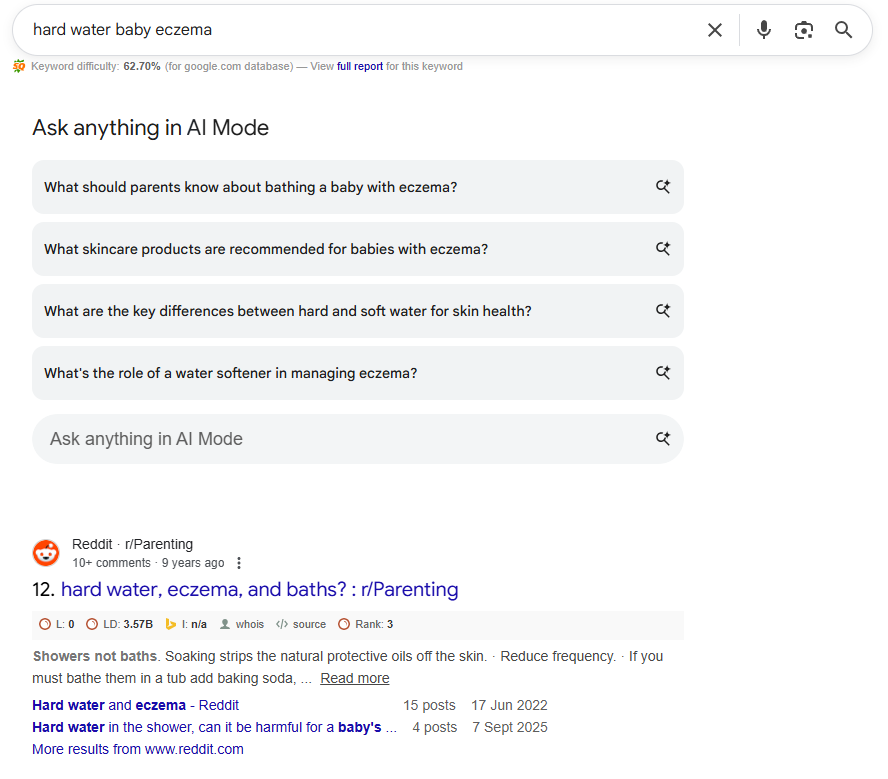Screen dimensions: 888x779
Task: Click AI search icon beside water softener question
Action: click(x=663, y=373)
